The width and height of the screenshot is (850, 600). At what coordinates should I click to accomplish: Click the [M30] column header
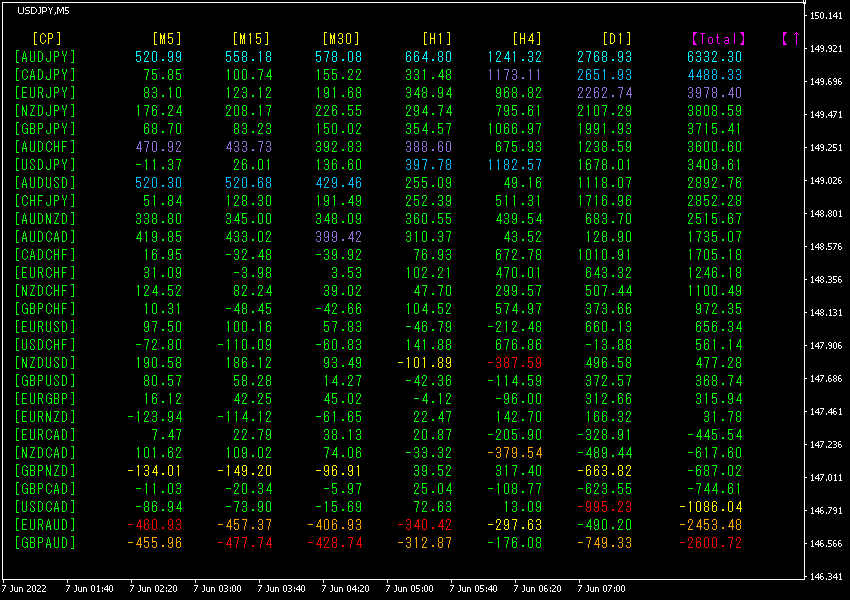[341, 38]
